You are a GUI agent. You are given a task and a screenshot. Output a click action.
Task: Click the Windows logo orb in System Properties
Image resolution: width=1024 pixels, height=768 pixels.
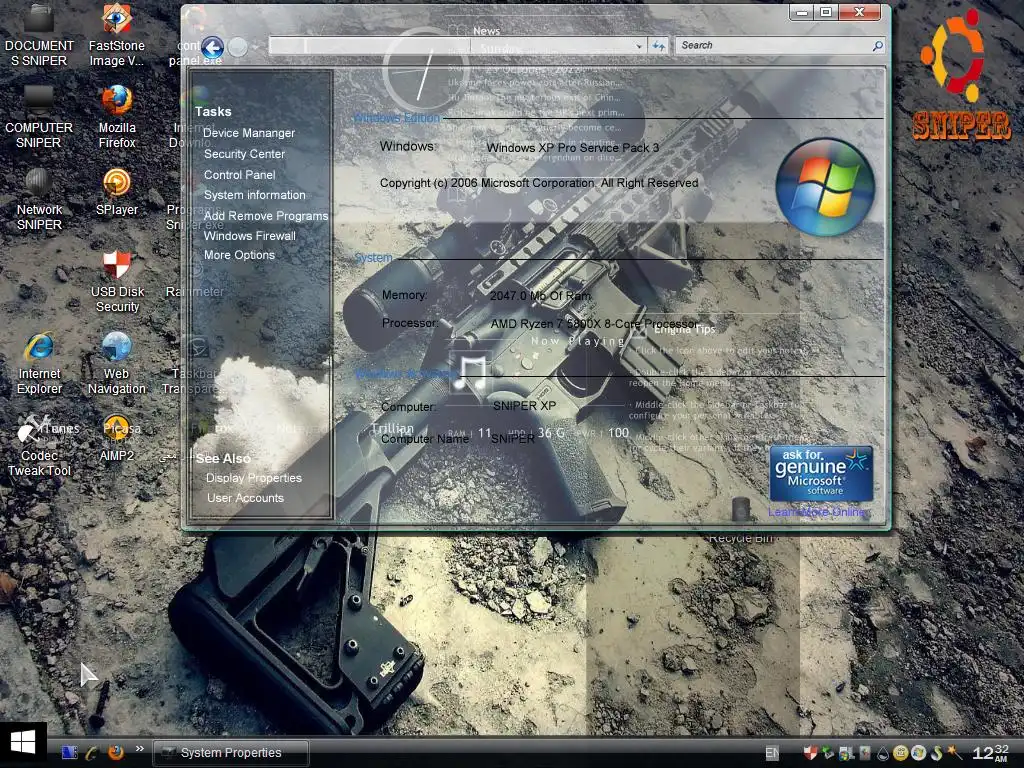click(825, 187)
